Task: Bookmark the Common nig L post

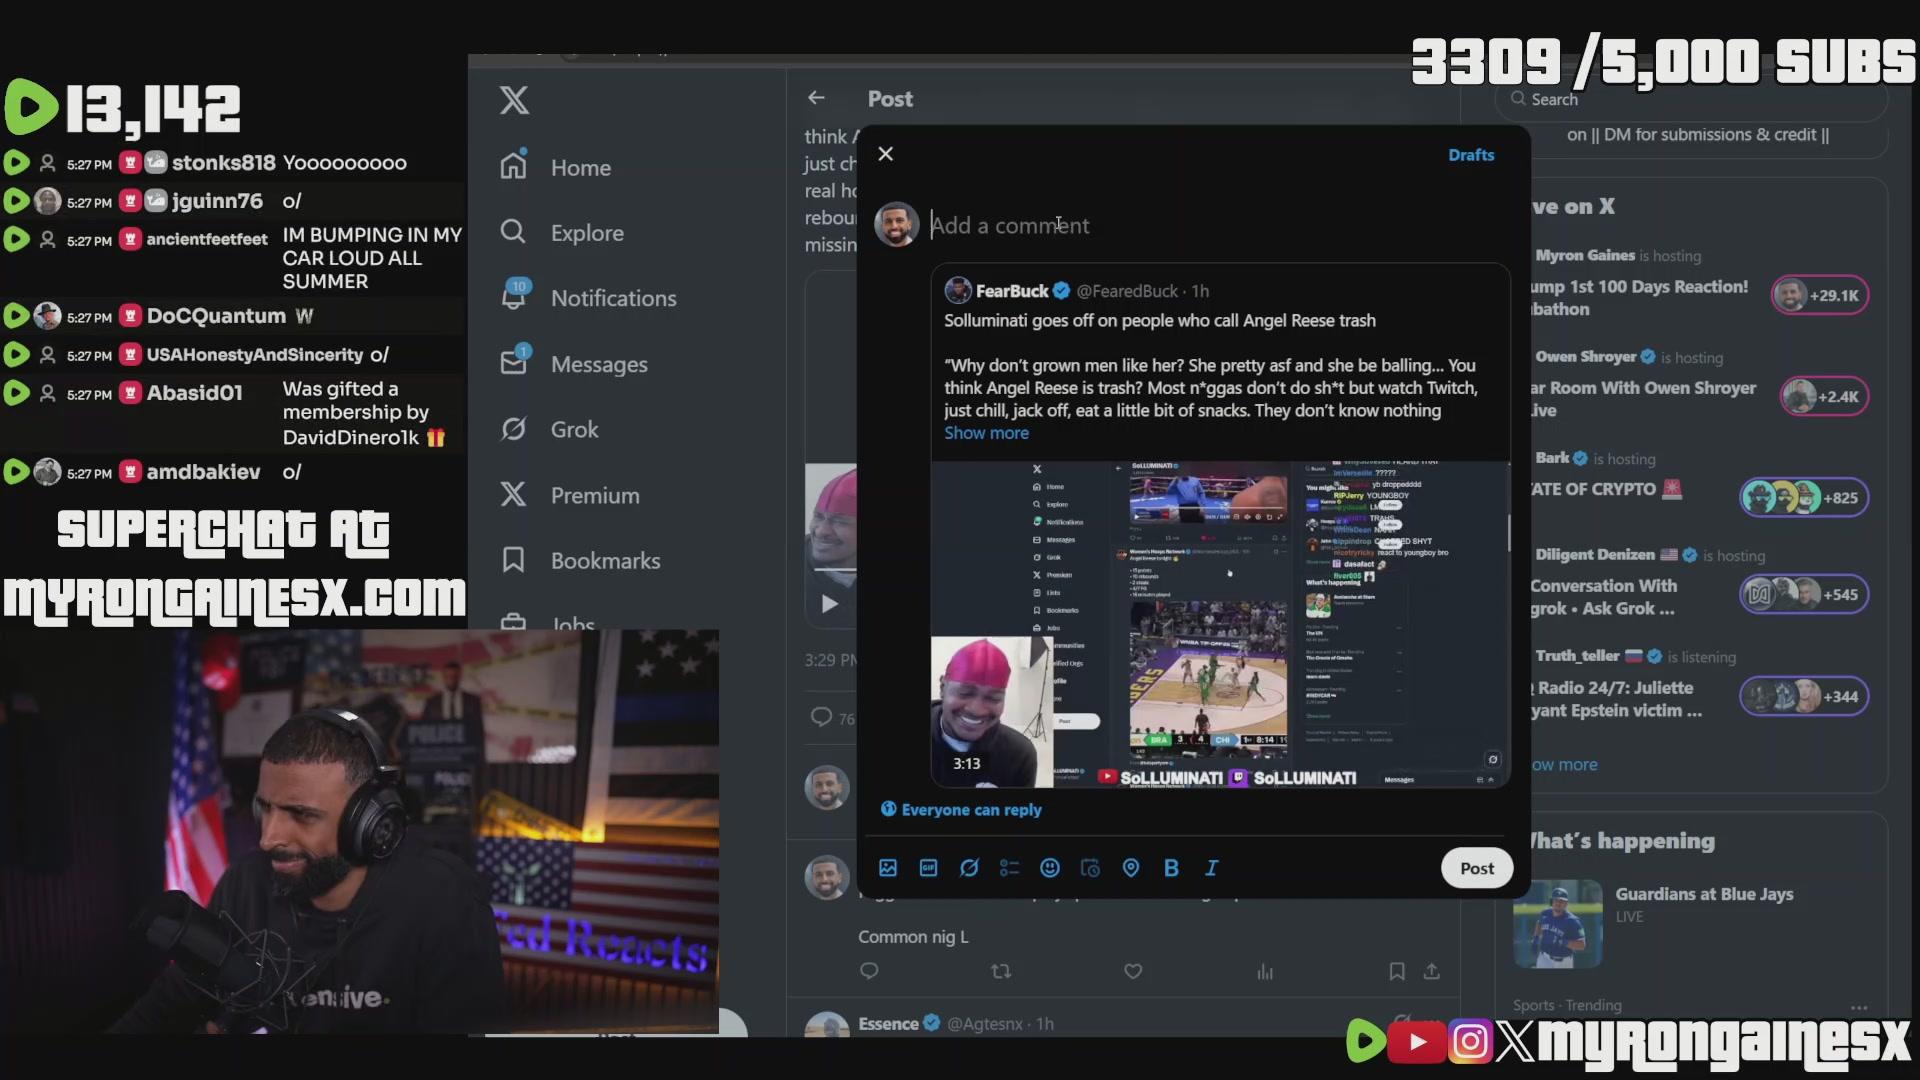Action: point(1397,971)
